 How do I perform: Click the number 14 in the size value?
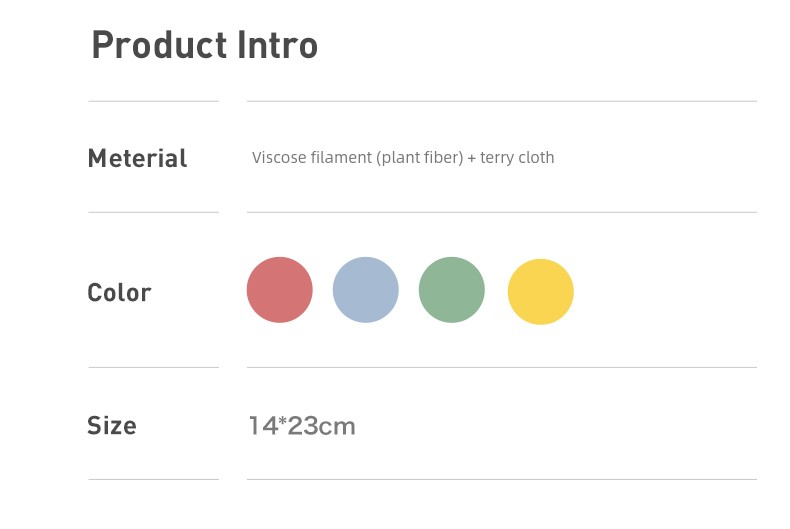[x=262, y=426]
